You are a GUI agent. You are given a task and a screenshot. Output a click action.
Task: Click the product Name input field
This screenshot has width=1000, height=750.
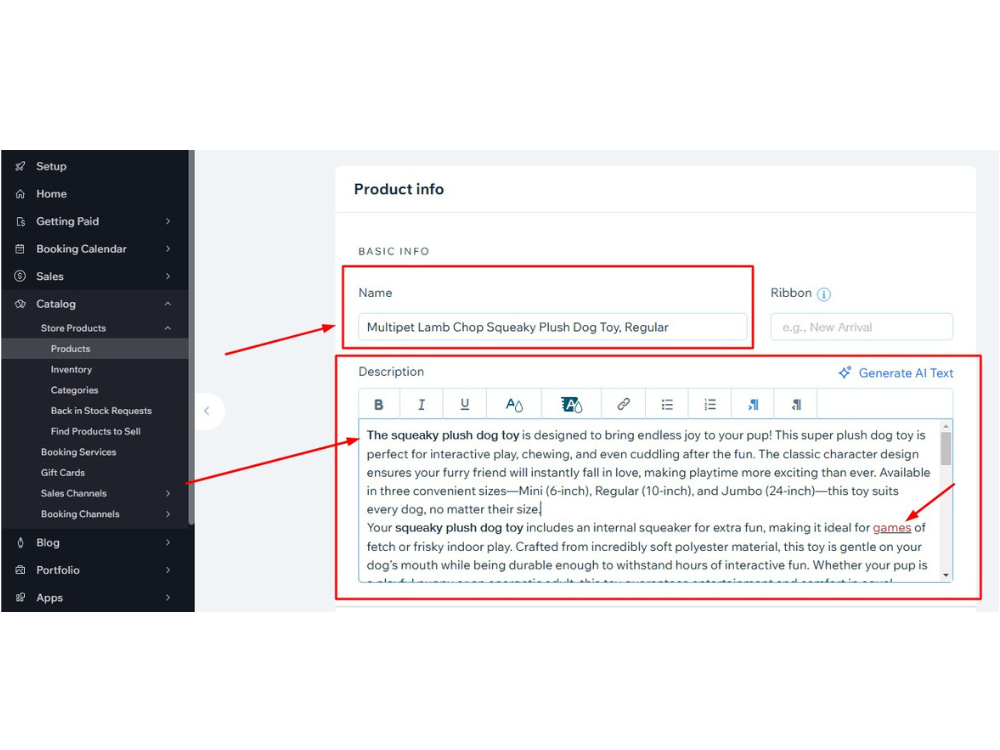(x=552, y=327)
